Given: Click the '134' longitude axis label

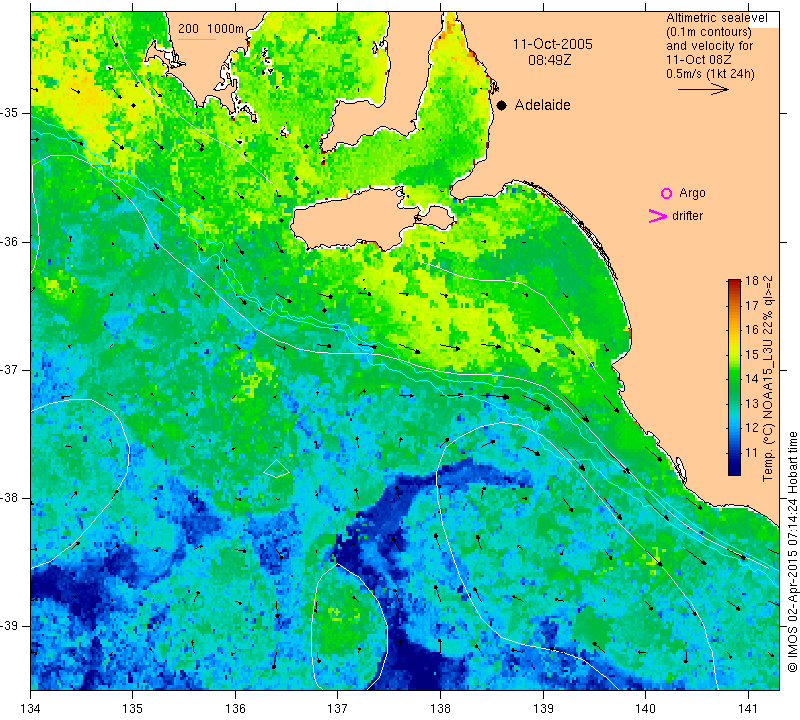Looking at the screenshot, I should (31, 708).
